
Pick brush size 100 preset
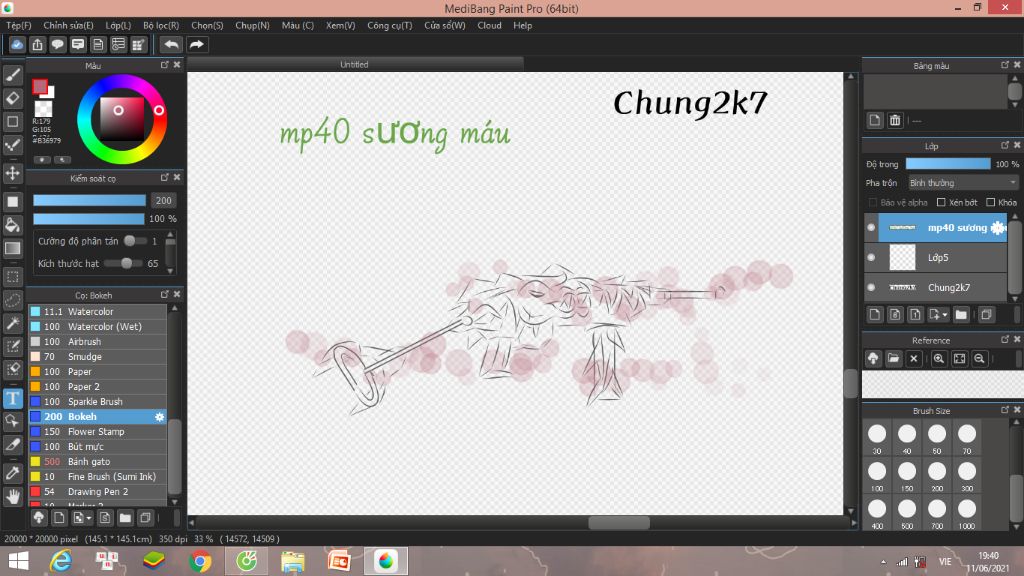(877, 475)
